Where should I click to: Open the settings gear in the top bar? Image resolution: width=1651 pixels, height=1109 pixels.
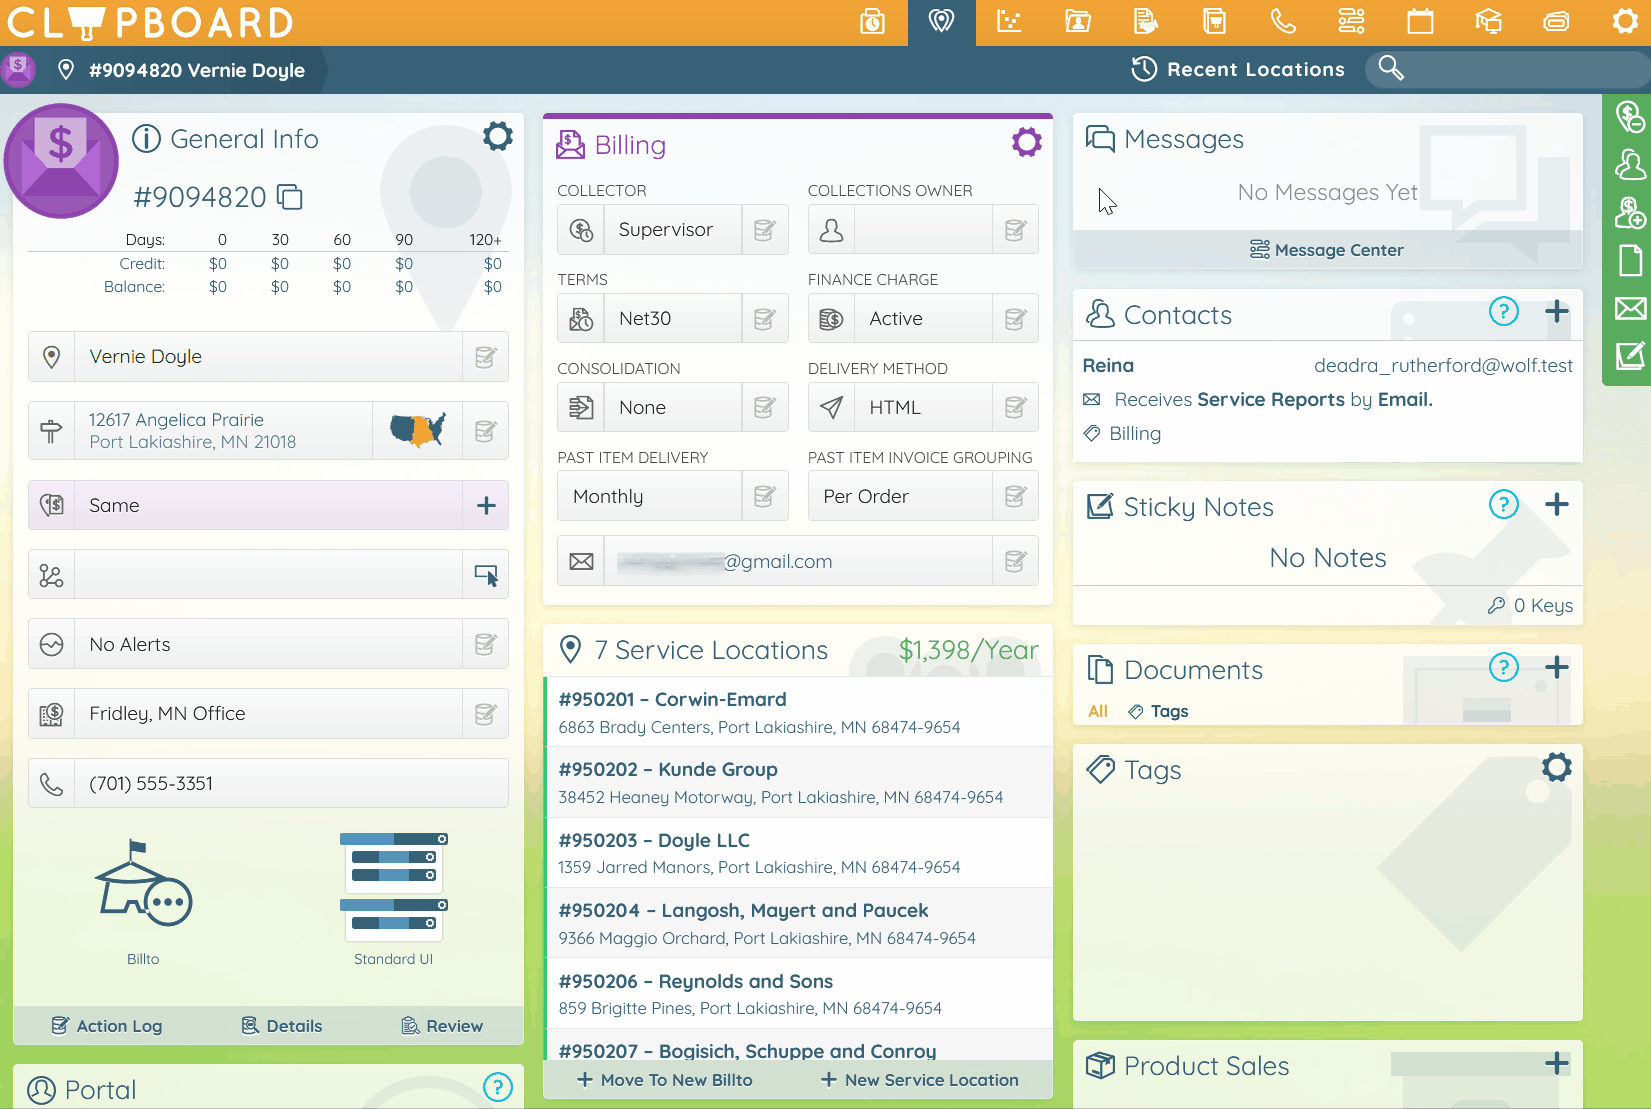pyautogui.click(x=1625, y=22)
